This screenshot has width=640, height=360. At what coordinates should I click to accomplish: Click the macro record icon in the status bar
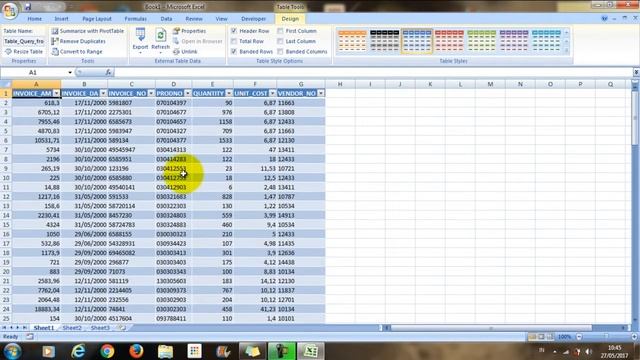pos(30,337)
